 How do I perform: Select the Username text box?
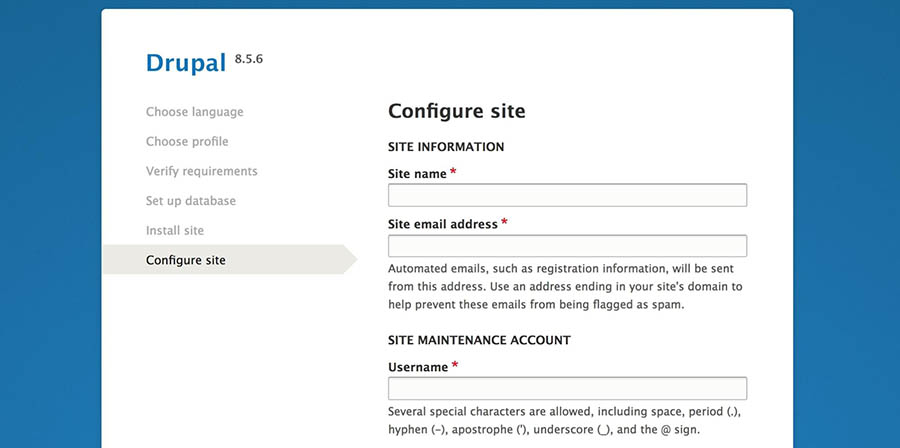pyautogui.click(x=567, y=388)
